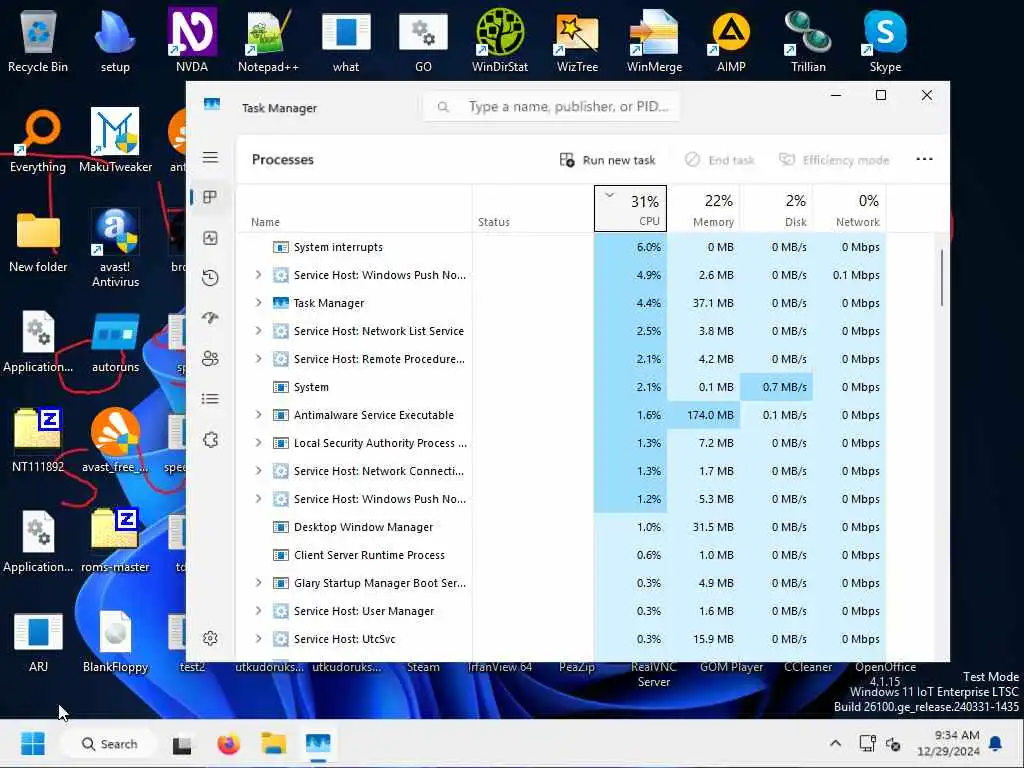Image resolution: width=1024 pixels, height=768 pixels.
Task: Open the taskbar clock showing 9:34 AM
Action: pos(948,743)
